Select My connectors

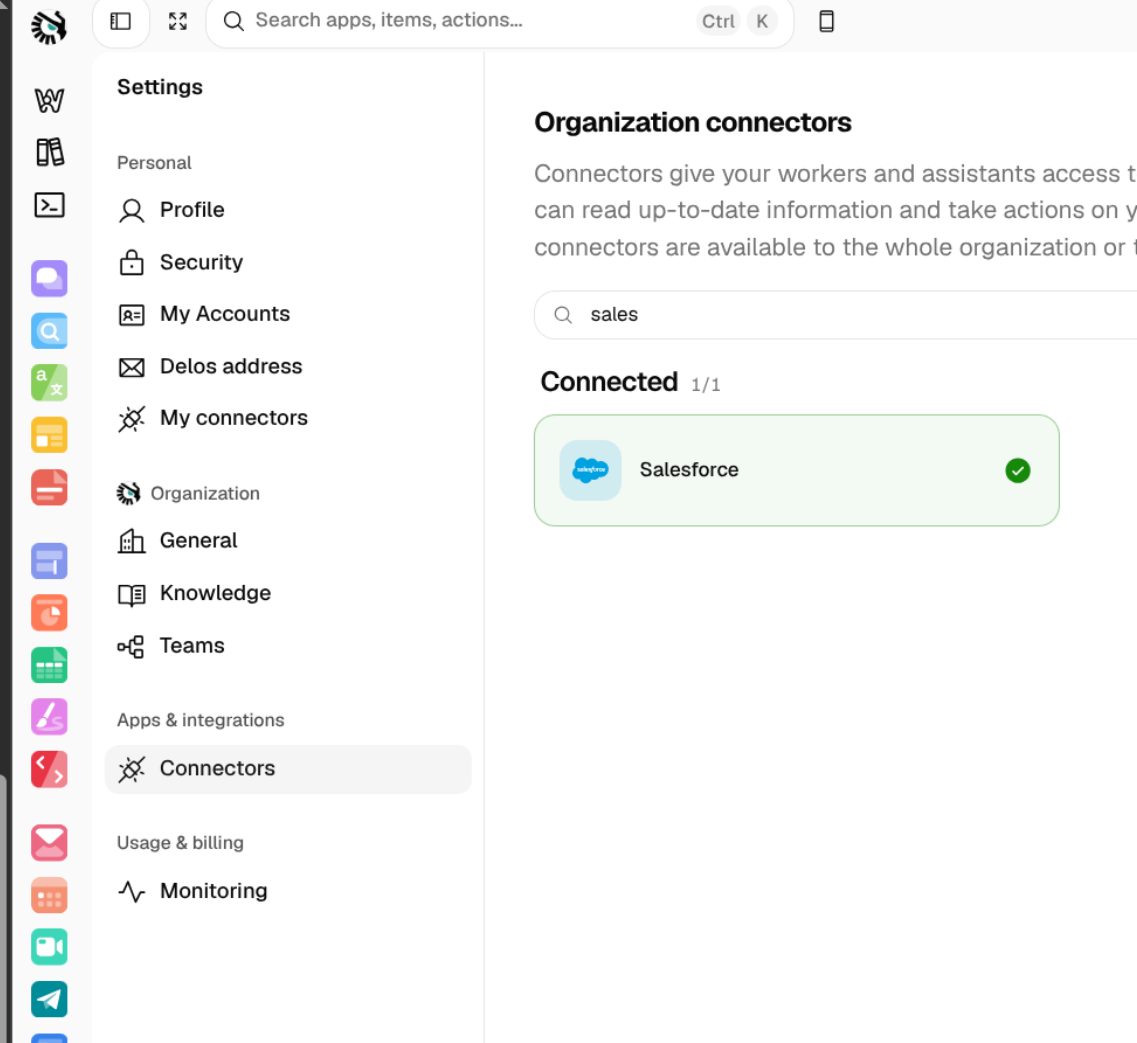tap(288, 419)
